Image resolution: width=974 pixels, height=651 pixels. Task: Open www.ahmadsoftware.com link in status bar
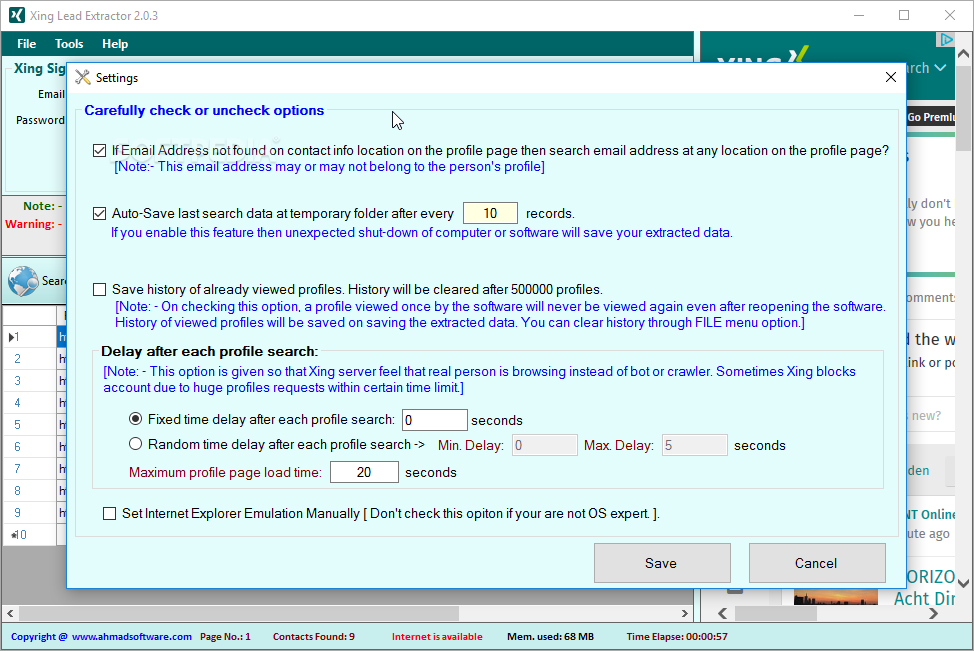click(132, 637)
